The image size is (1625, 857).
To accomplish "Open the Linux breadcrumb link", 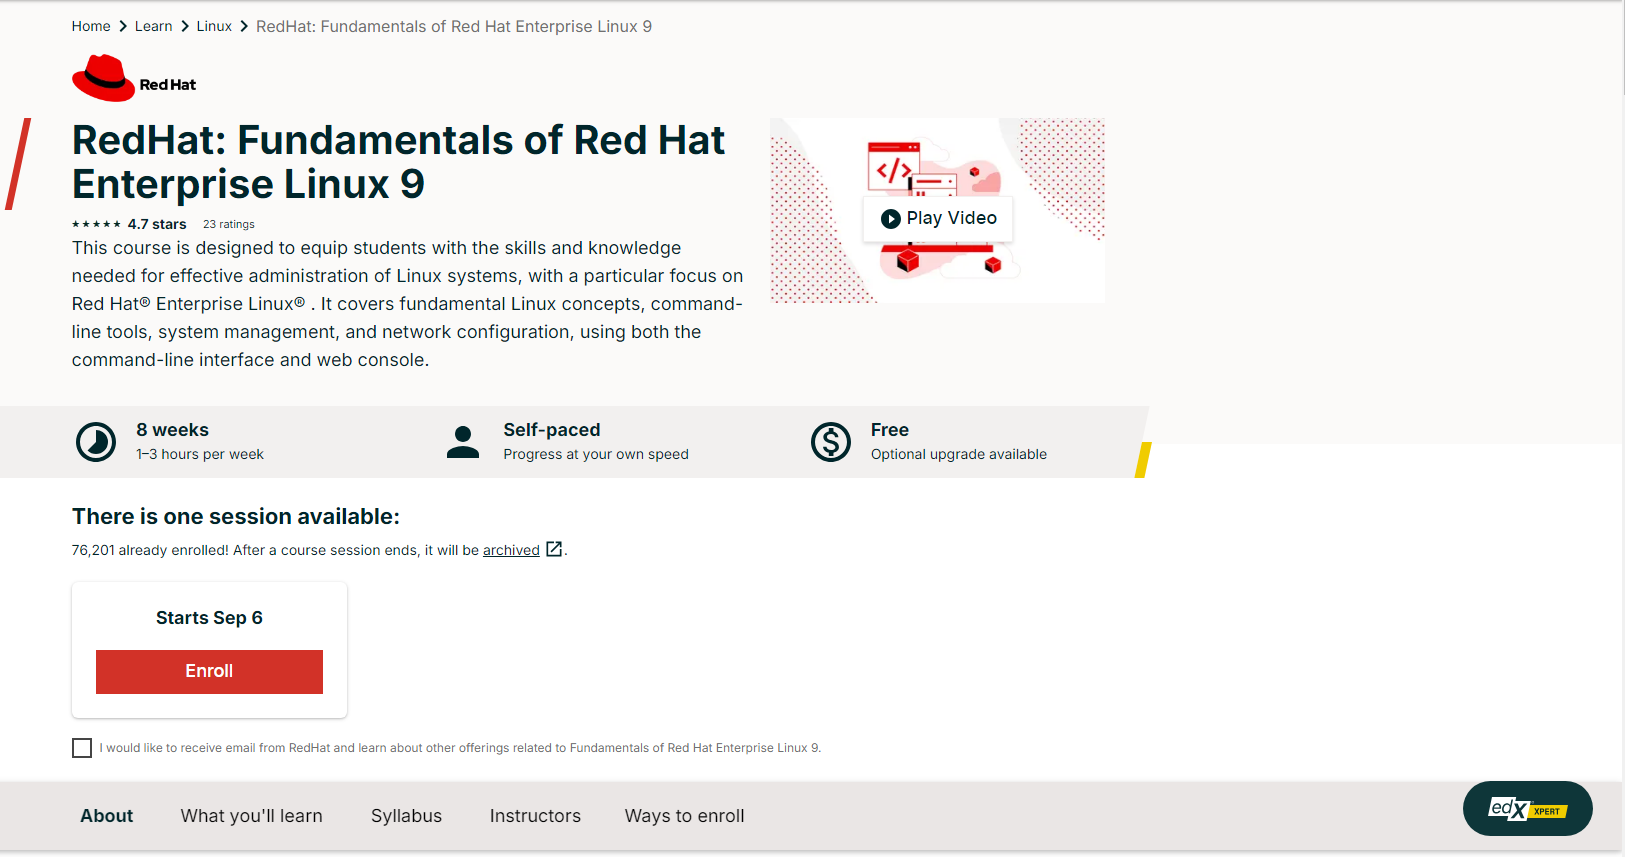I will coord(214,26).
